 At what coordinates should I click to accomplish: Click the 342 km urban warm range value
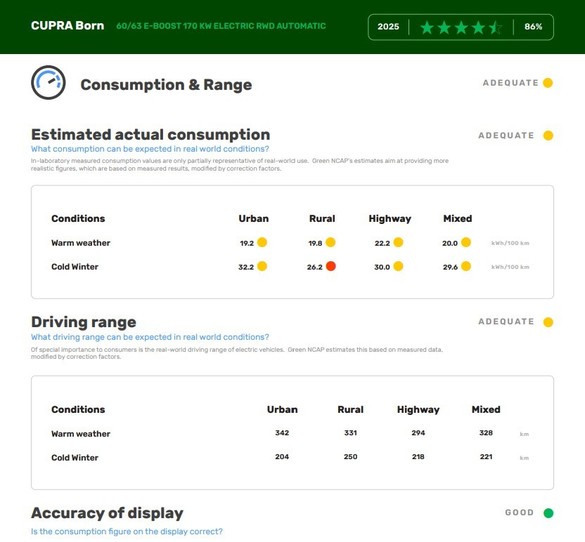click(282, 433)
